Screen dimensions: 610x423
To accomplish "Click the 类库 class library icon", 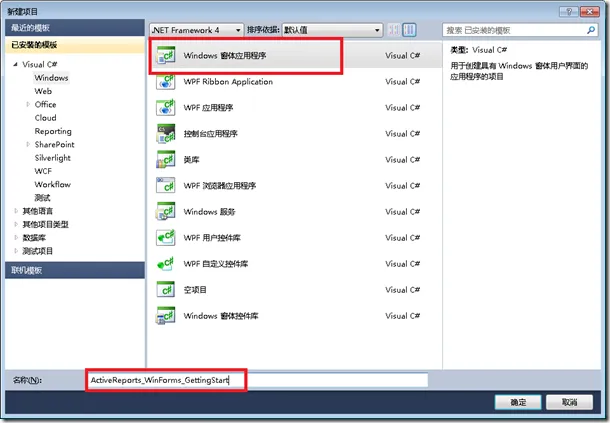I will (x=166, y=160).
